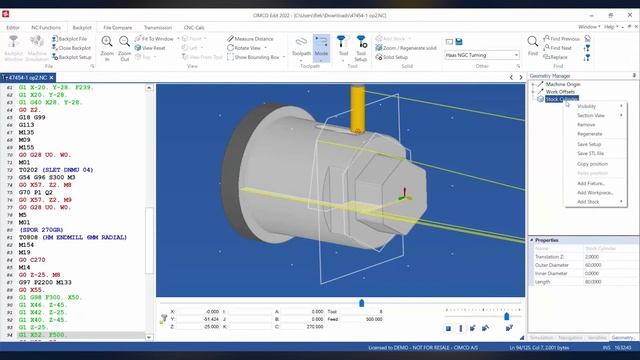640x360 pixels.
Task: Click the next tool change icon
Action: tap(587, 58)
